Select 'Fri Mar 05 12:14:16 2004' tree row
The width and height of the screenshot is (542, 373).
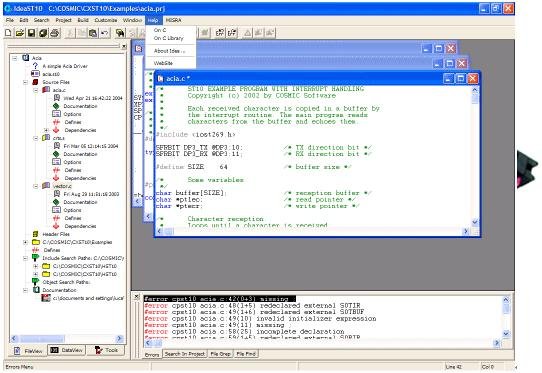tap(91, 146)
